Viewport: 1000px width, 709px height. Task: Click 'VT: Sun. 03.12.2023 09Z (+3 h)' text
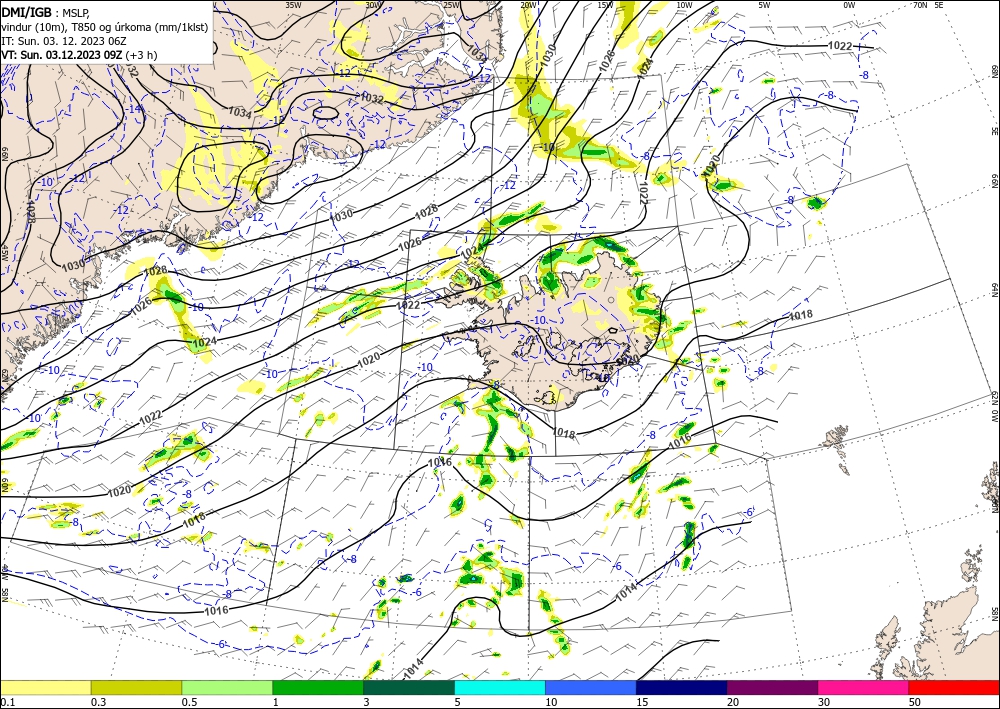click(79, 55)
